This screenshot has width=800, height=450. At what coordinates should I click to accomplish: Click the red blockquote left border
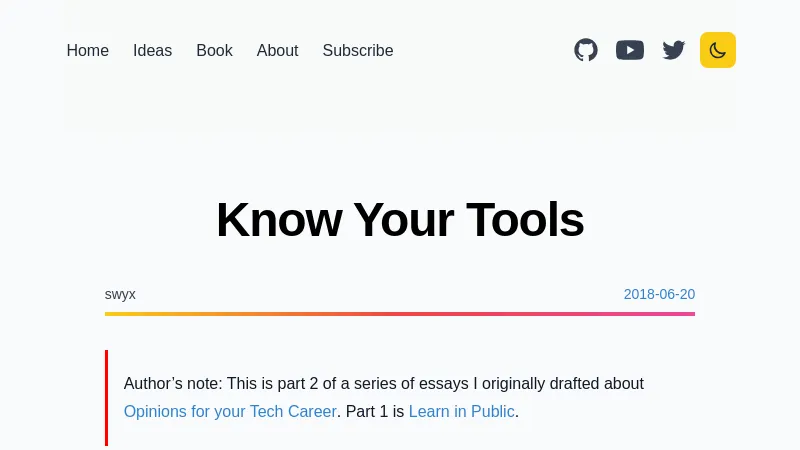(x=106, y=397)
